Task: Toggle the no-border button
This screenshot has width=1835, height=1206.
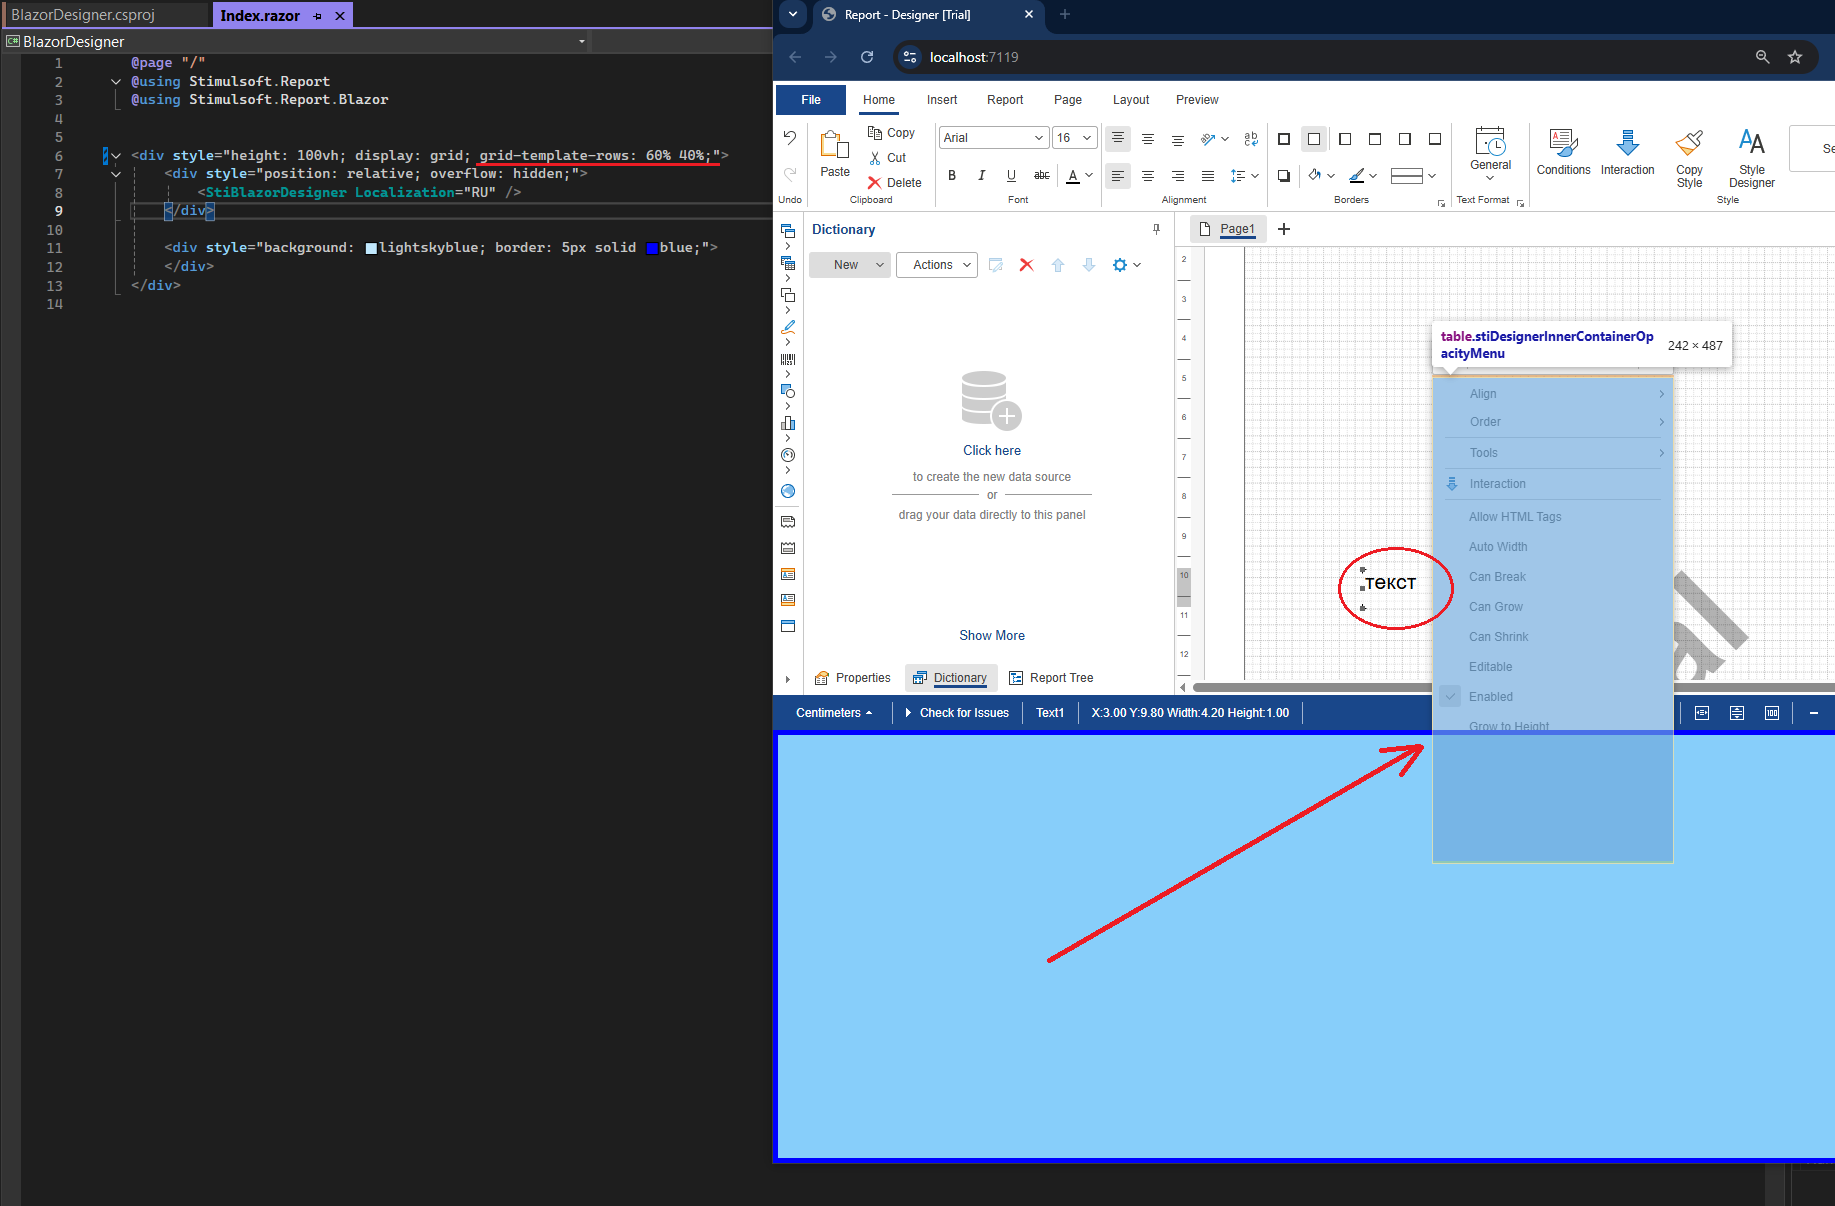Action: coord(1314,139)
